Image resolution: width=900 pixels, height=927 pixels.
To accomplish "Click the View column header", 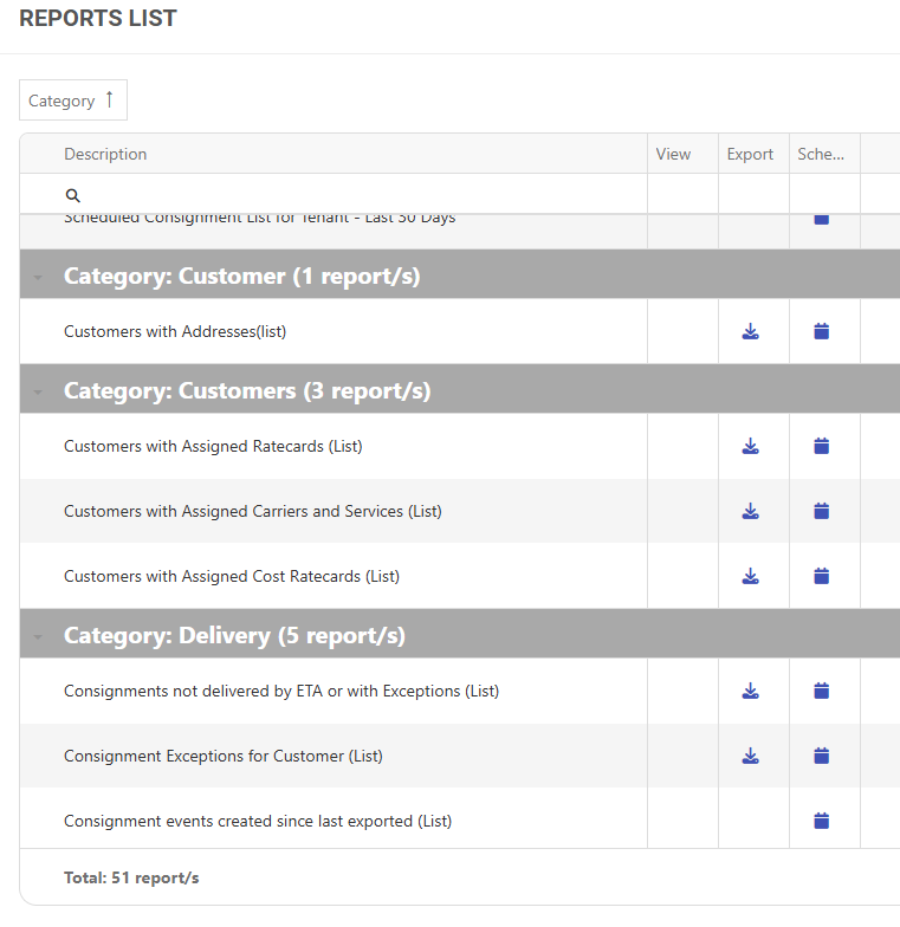I will click(673, 154).
